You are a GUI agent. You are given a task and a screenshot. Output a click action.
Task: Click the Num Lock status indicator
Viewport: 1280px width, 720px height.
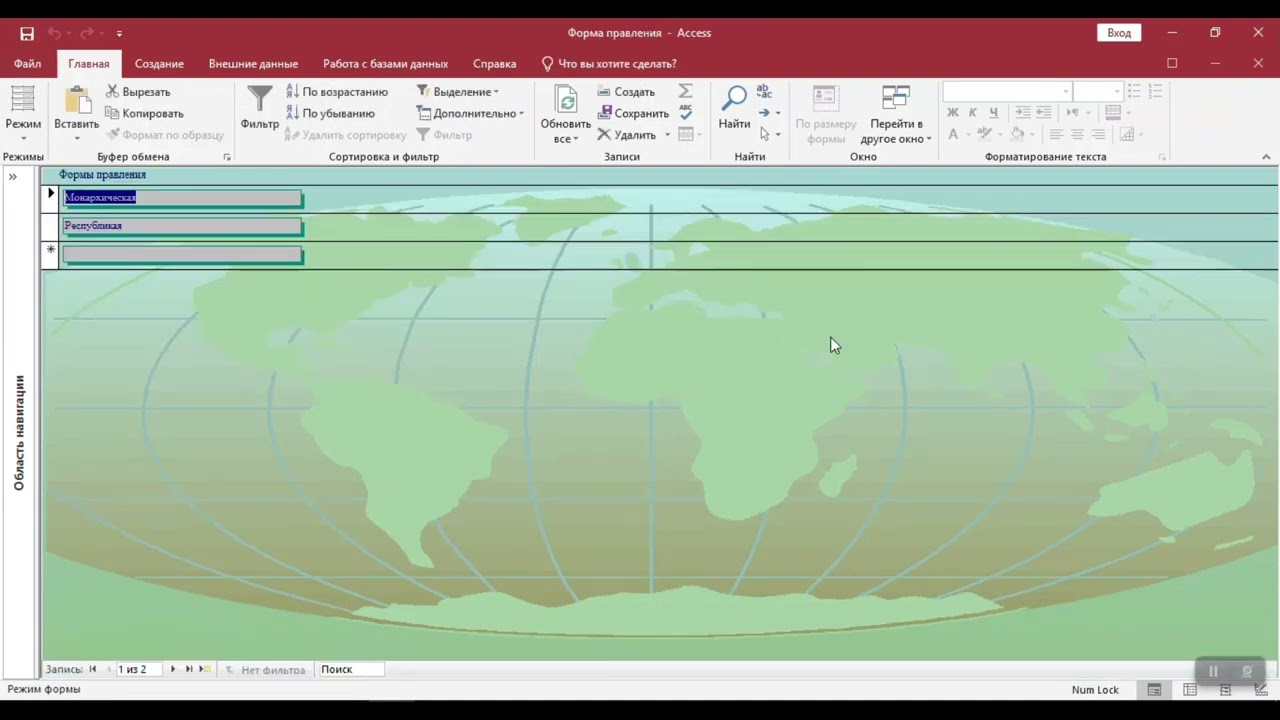click(1095, 690)
